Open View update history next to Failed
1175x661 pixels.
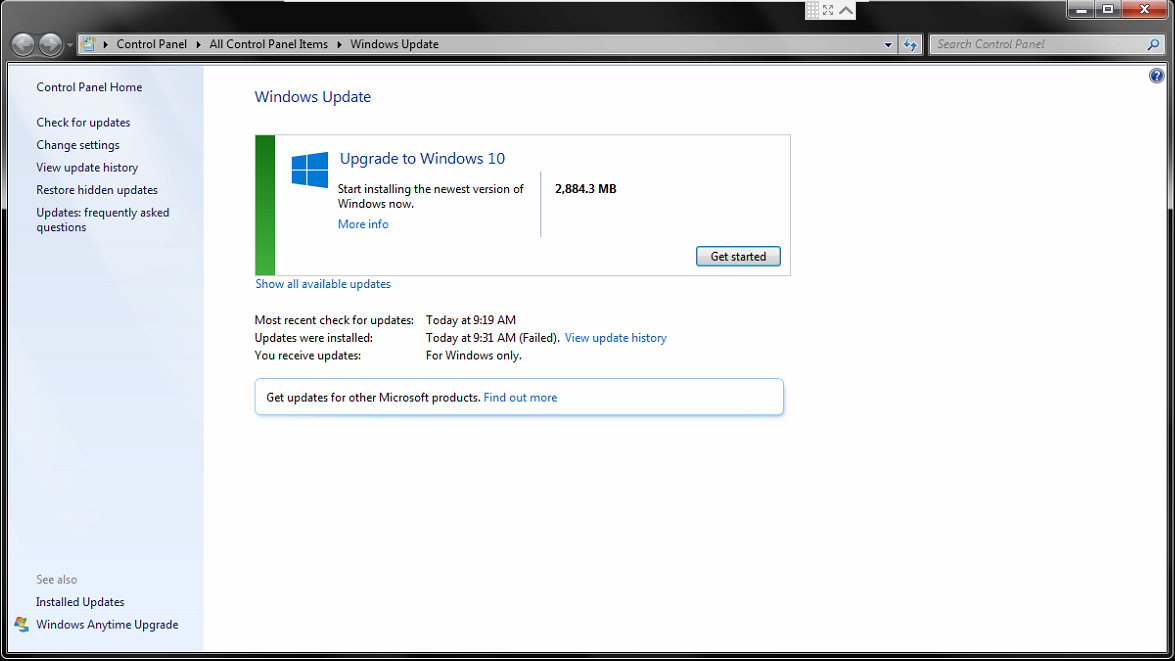tap(615, 338)
